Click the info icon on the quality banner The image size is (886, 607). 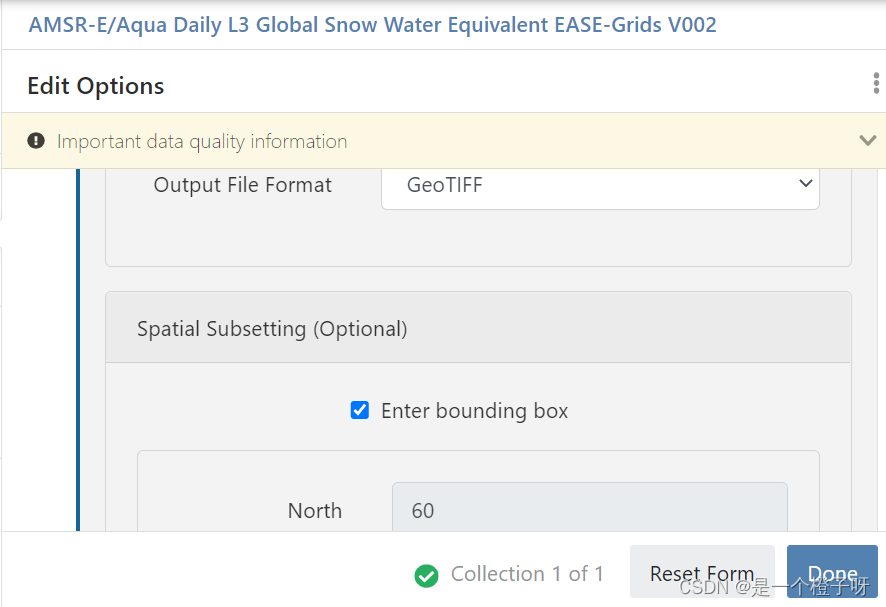coord(35,140)
